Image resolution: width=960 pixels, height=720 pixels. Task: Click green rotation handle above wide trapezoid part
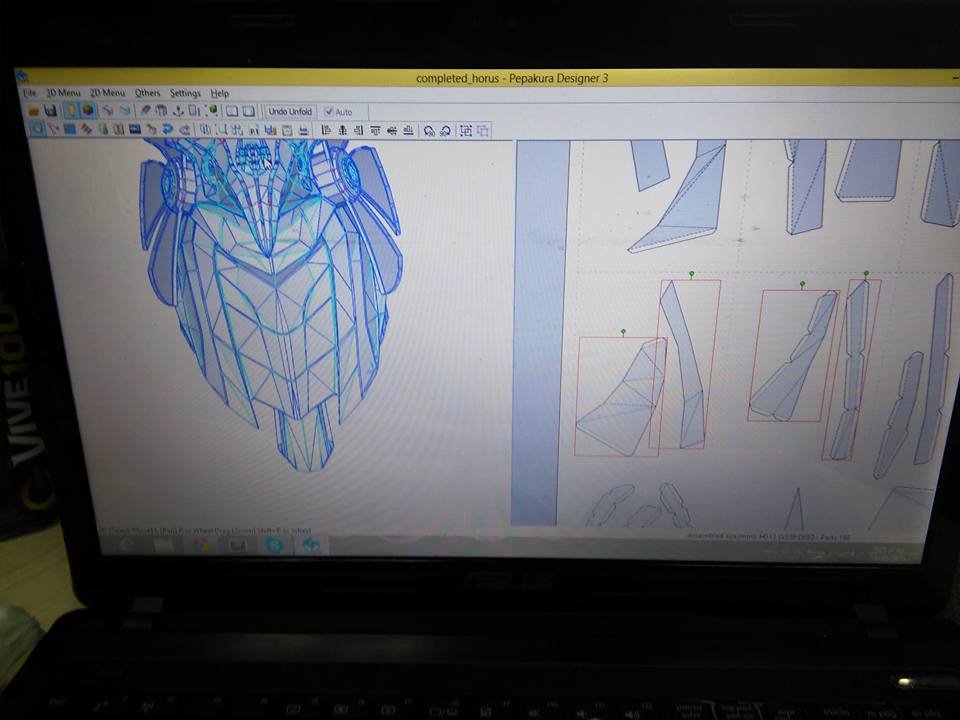coord(623,332)
